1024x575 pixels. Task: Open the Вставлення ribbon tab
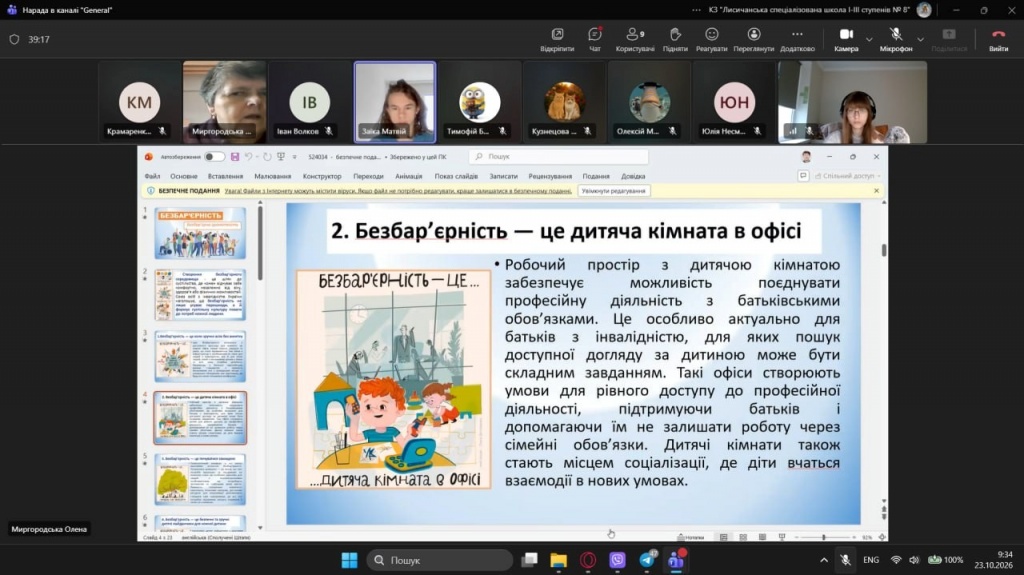tap(225, 176)
